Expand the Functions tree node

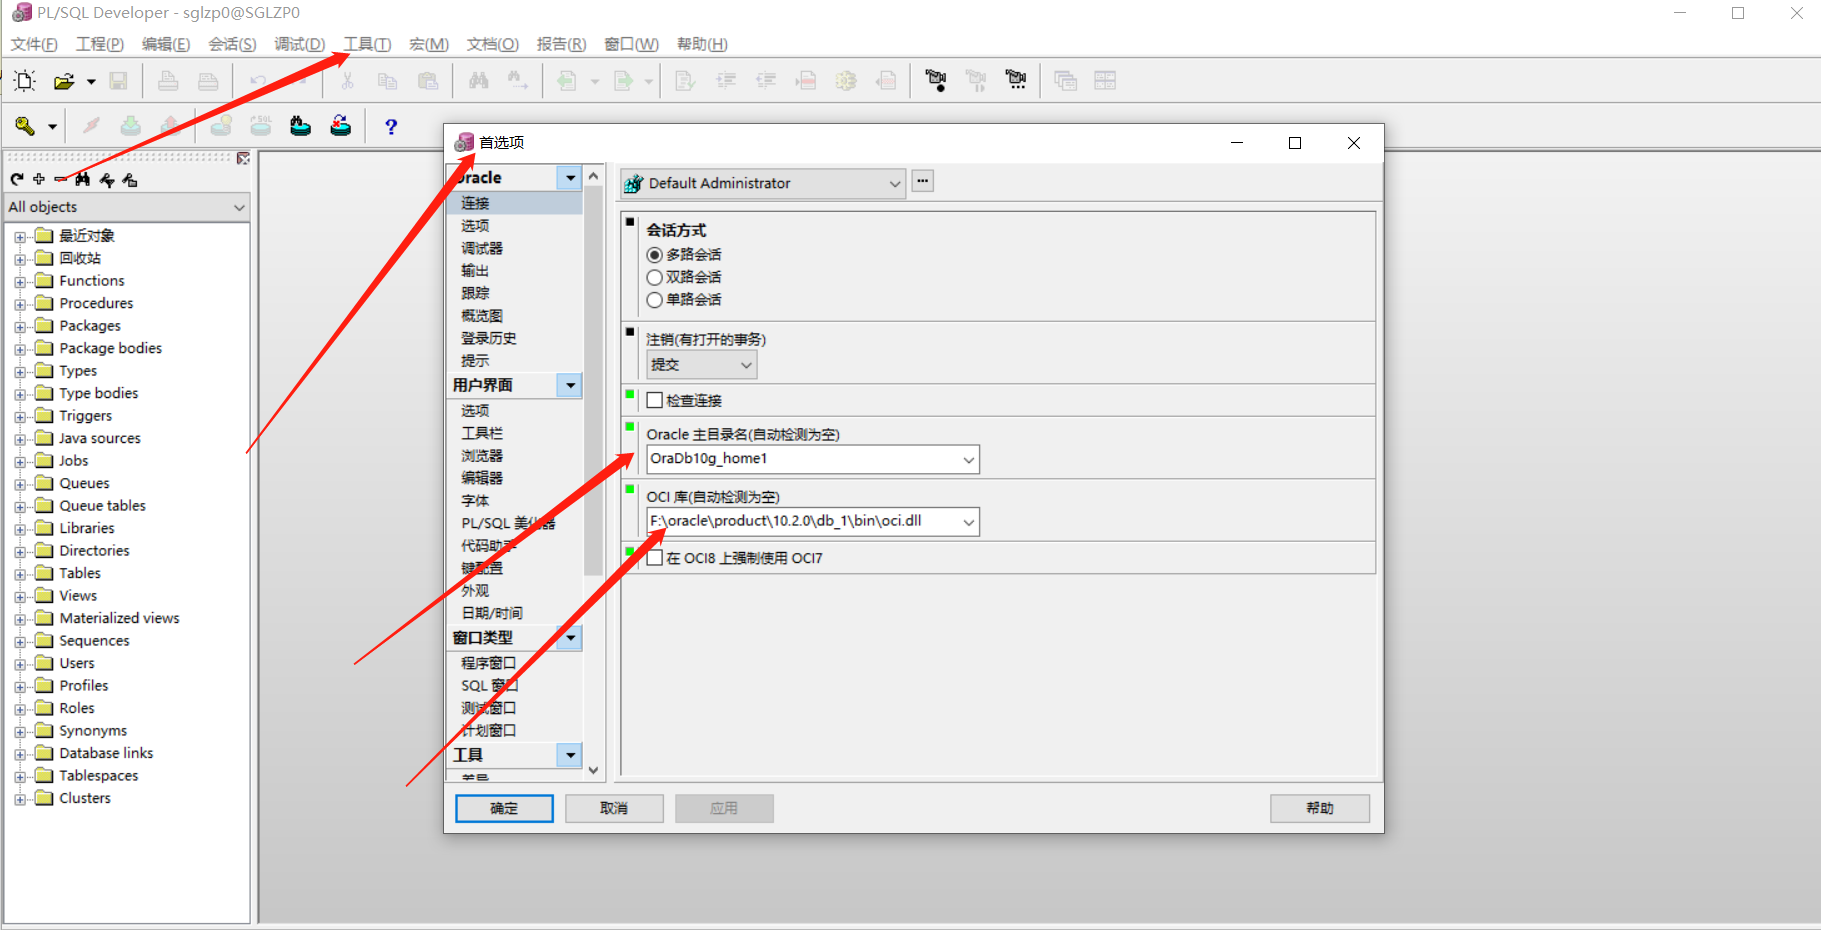[x=20, y=282]
